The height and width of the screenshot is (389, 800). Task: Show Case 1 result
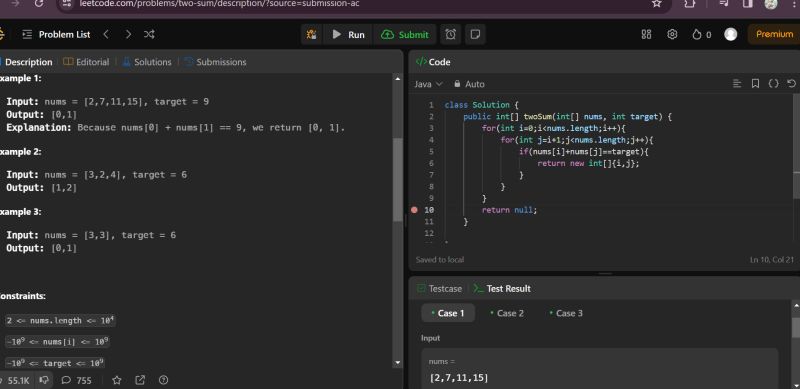coord(448,313)
